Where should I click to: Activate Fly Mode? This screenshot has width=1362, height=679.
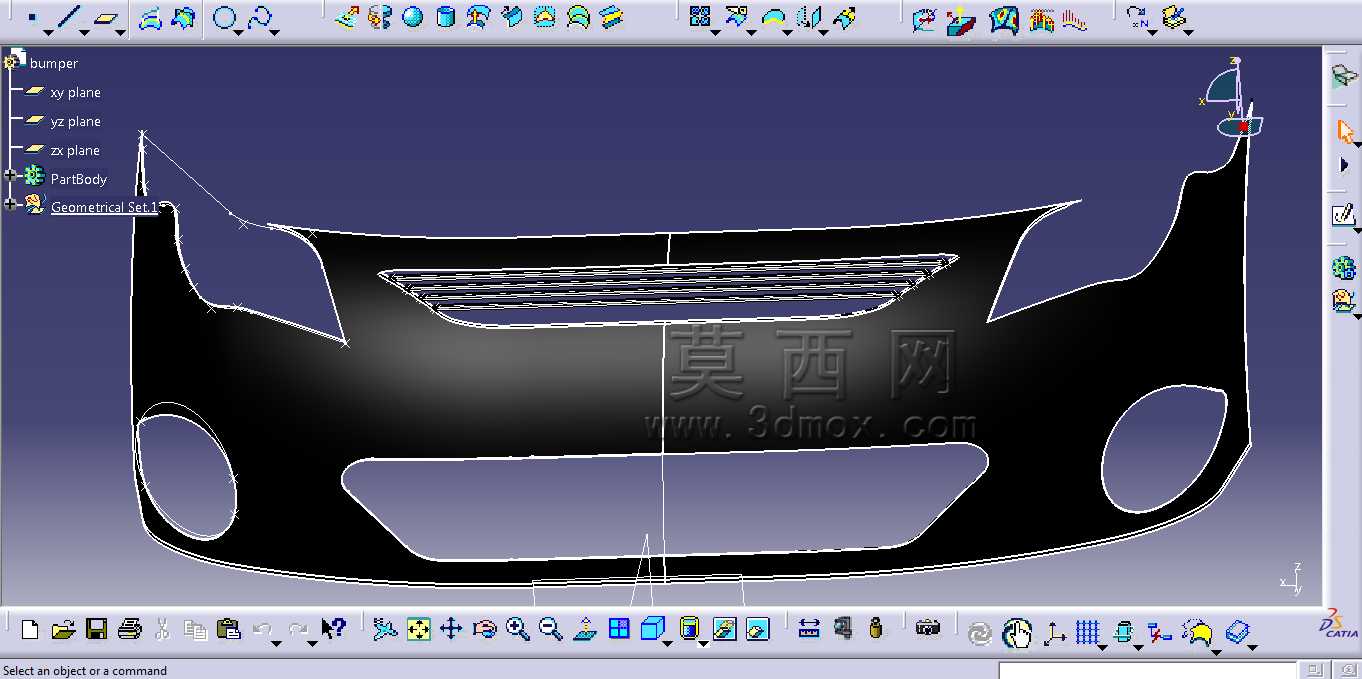pos(385,629)
